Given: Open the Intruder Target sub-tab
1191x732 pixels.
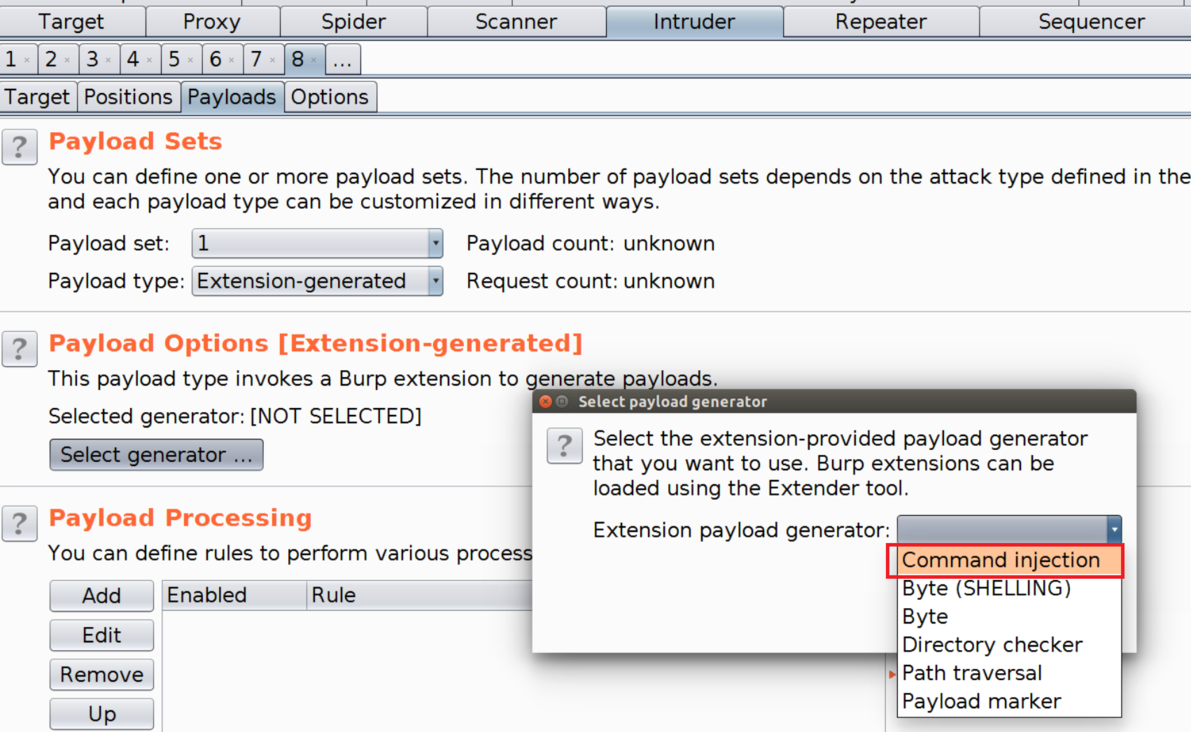Looking at the screenshot, I should (37, 97).
